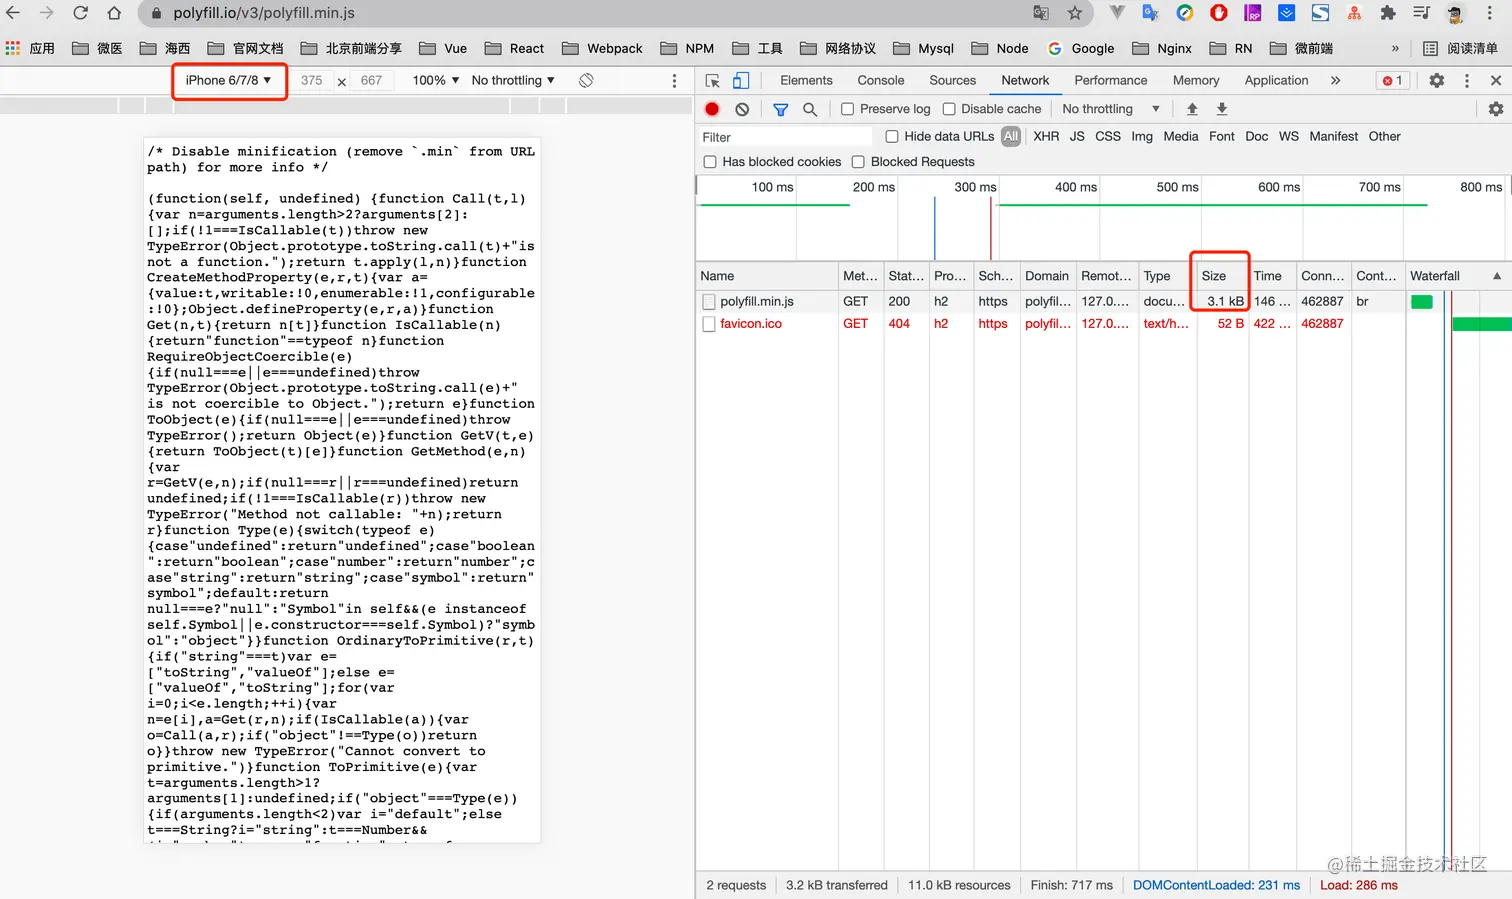Sort requests by Name column header

pyautogui.click(x=767, y=276)
